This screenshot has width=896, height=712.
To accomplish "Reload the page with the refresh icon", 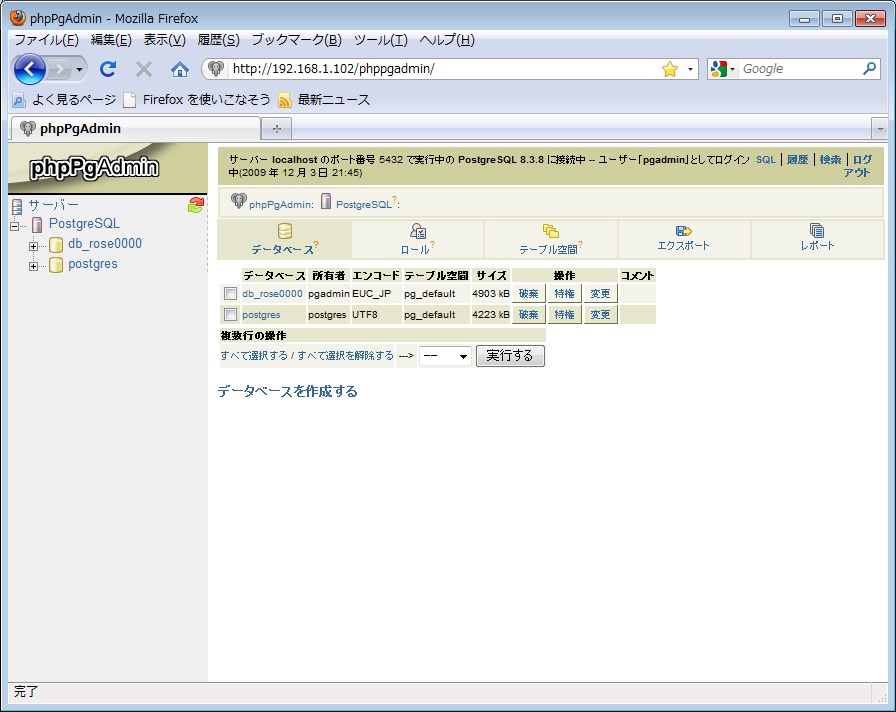I will (x=108, y=69).
